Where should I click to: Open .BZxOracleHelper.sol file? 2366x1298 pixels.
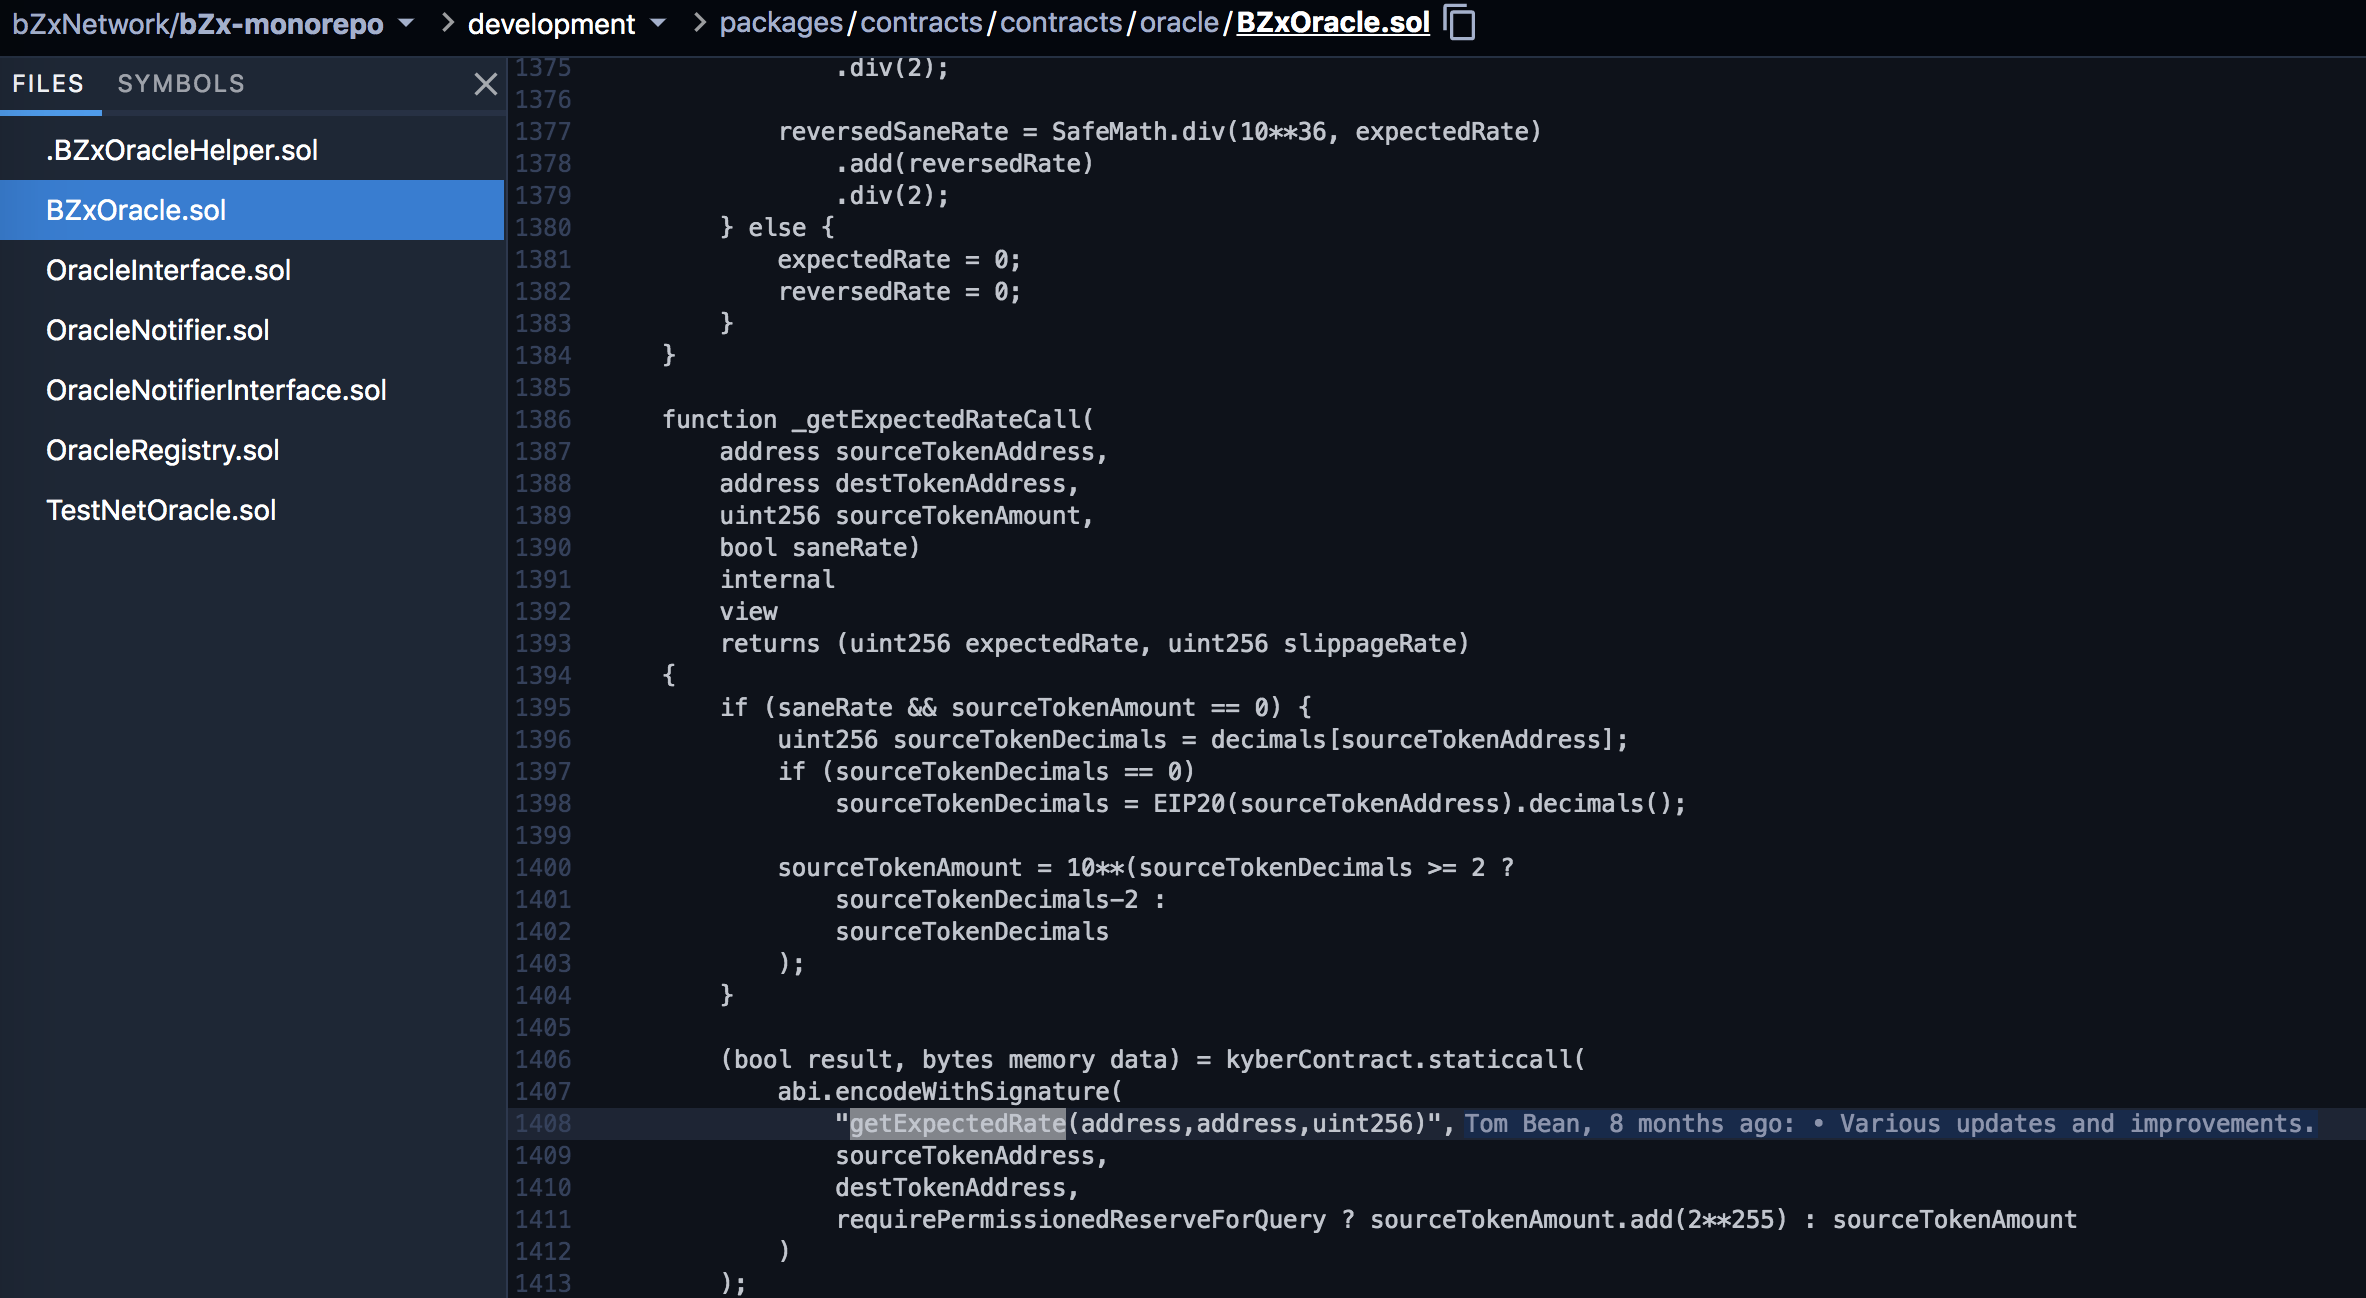(x=252, y=150)
